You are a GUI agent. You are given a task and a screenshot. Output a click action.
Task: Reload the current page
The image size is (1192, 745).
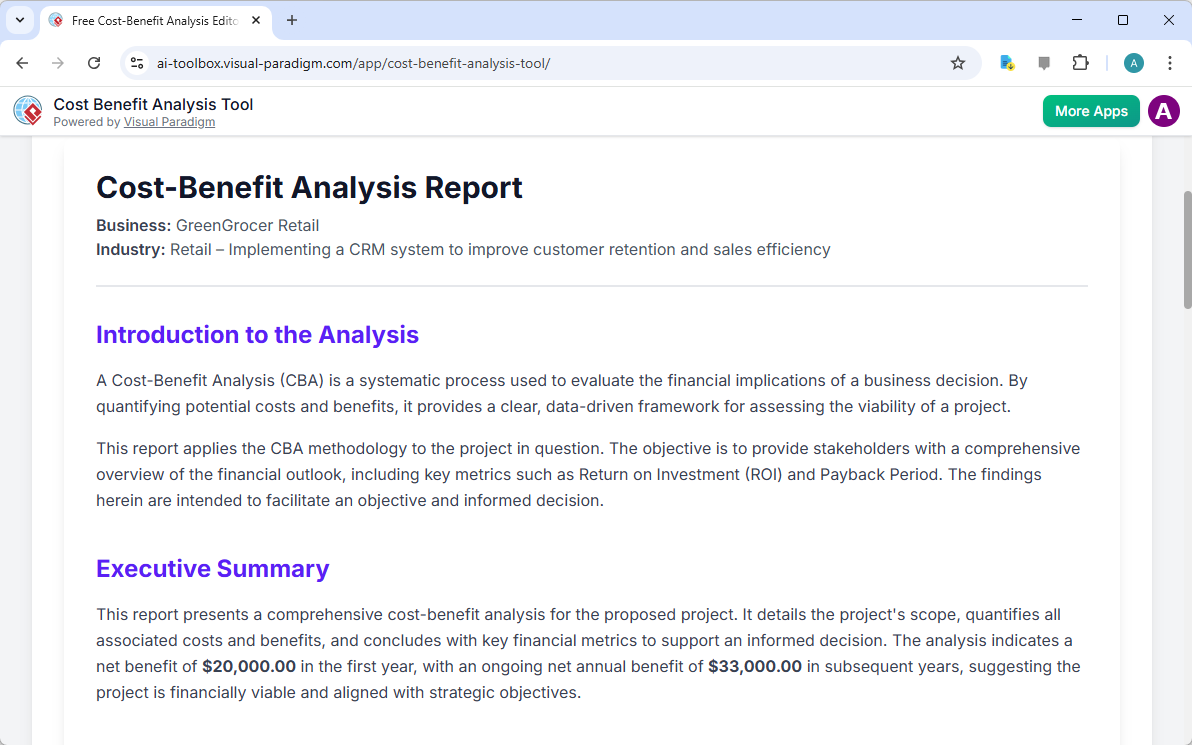pyautogui.click(x=94, y=62)
